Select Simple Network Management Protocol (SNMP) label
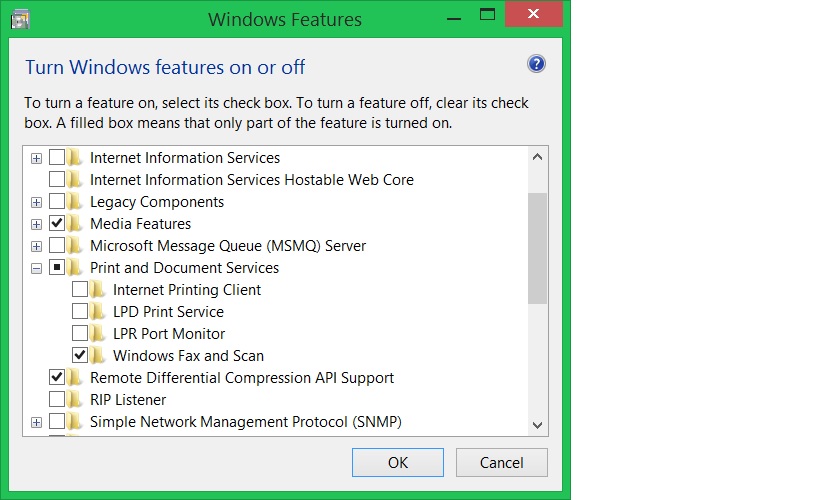 click(x=245, y=422)
